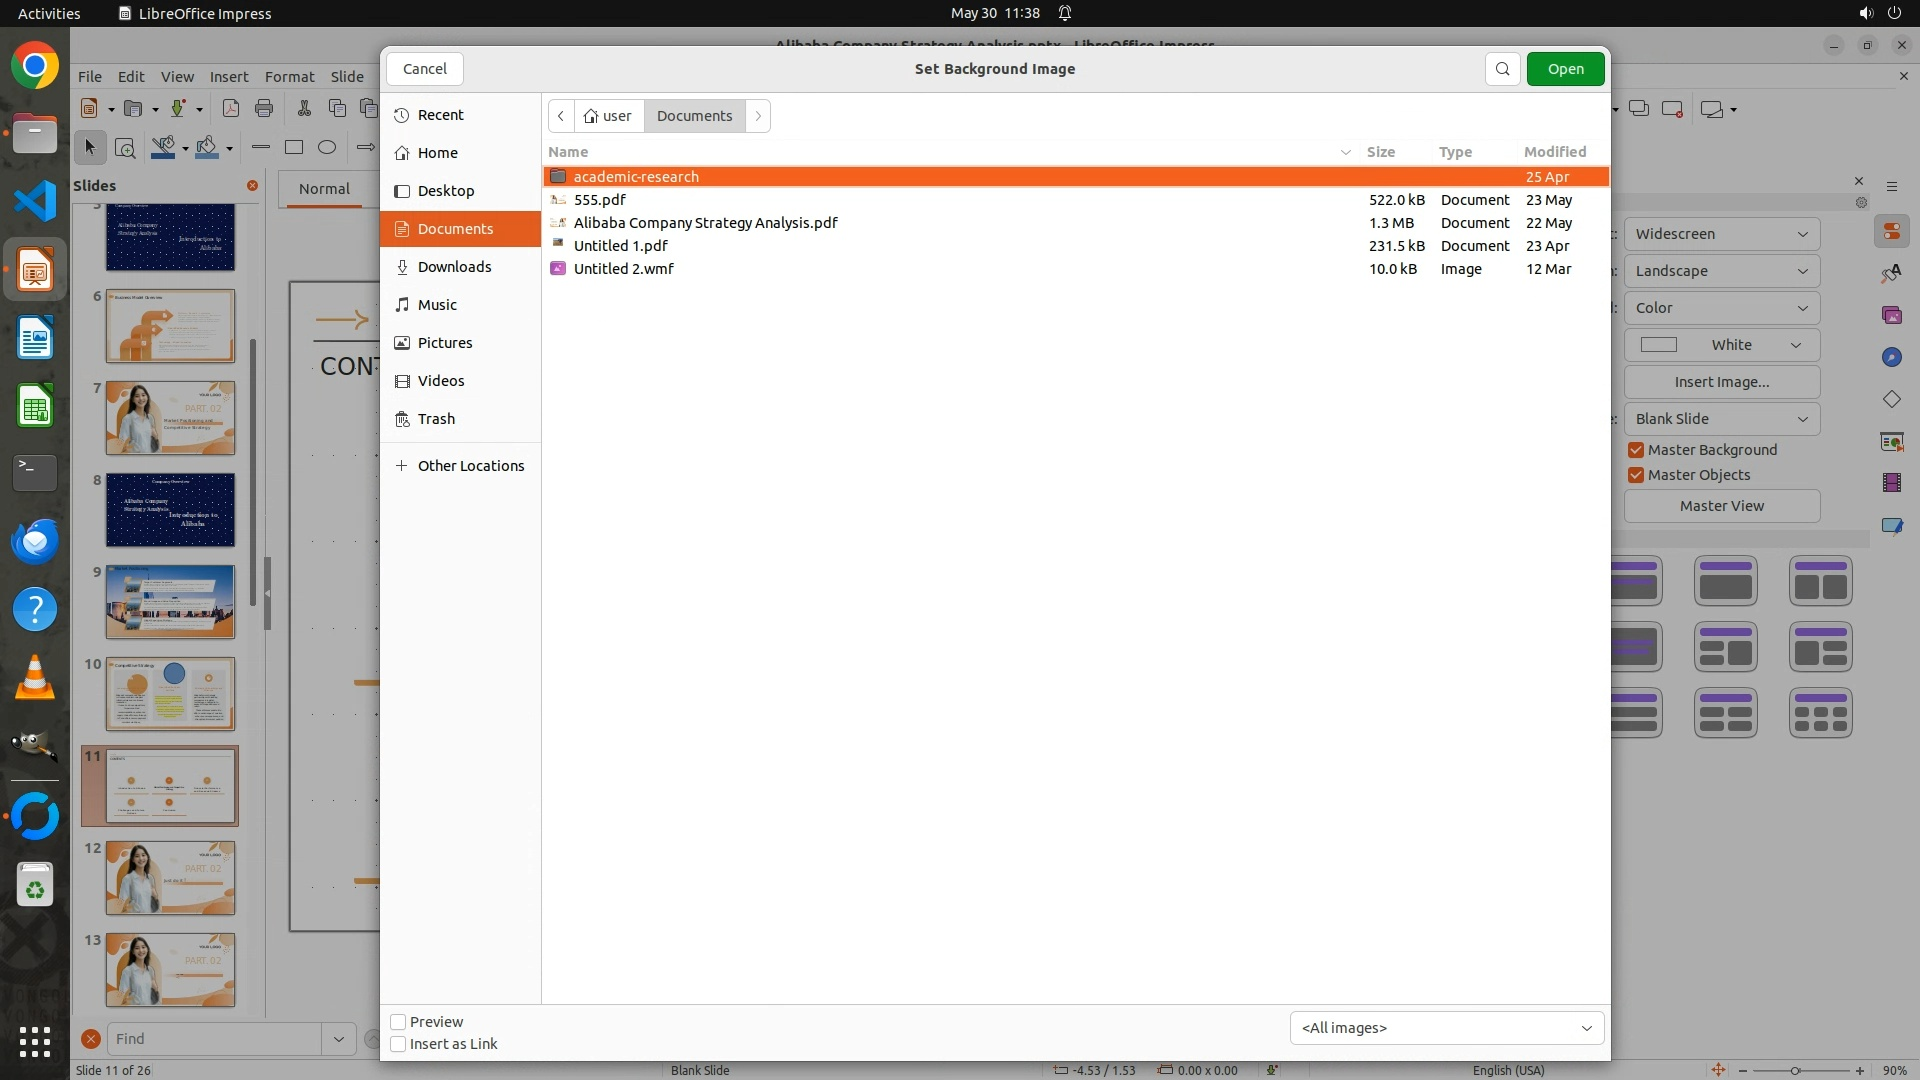Expand the All images file filter dropdown
Viewport: 1920px width, 1080px height.
click(x=1446, y=1028)
